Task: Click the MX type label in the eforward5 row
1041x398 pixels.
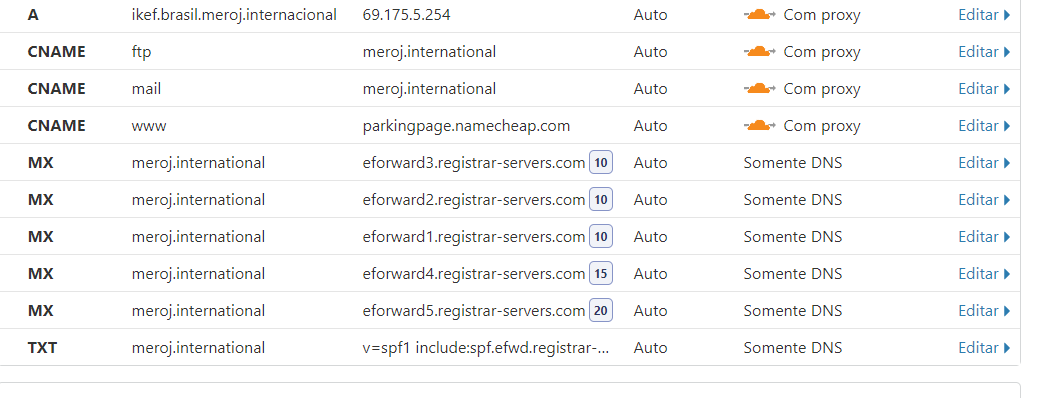Action: pyautogui.click(x=40, y=310)
